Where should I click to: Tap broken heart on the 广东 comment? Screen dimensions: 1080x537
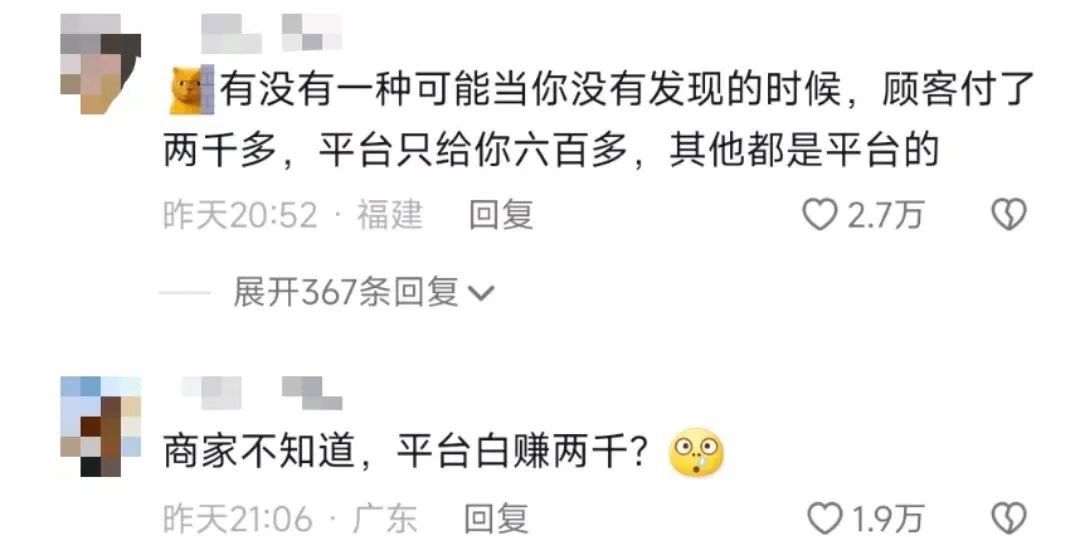click(x=1008, y=520)
